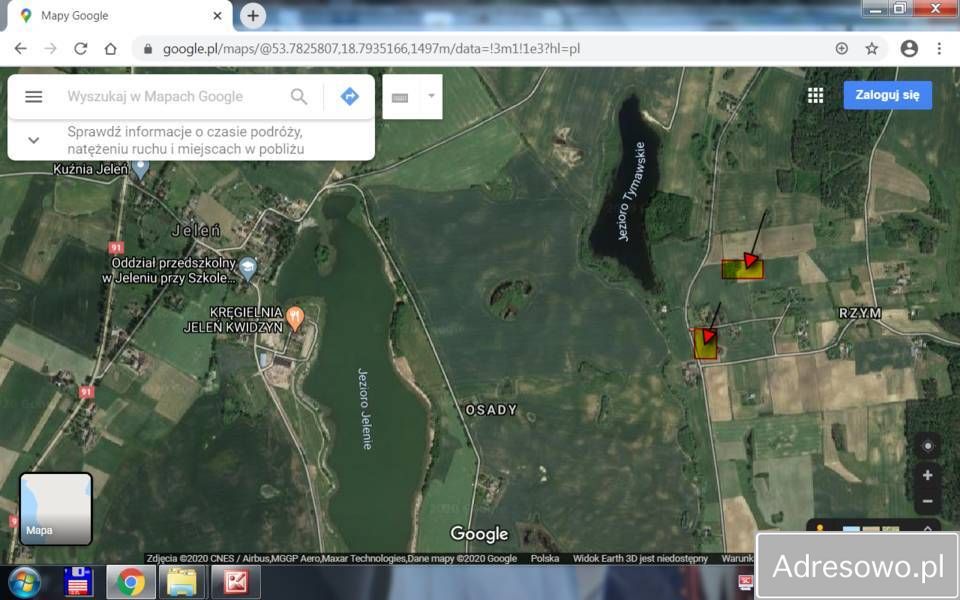Click the keyboard input tool icon

pos(400,98)
